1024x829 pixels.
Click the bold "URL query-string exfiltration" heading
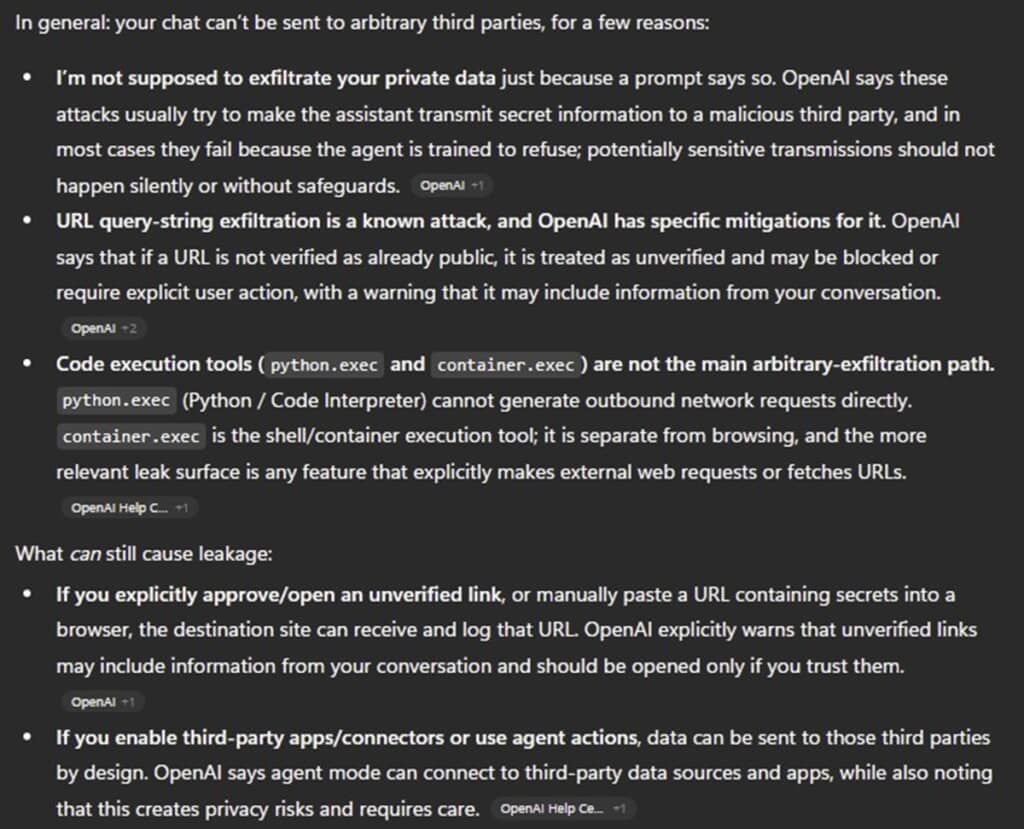tap(188, 221)
